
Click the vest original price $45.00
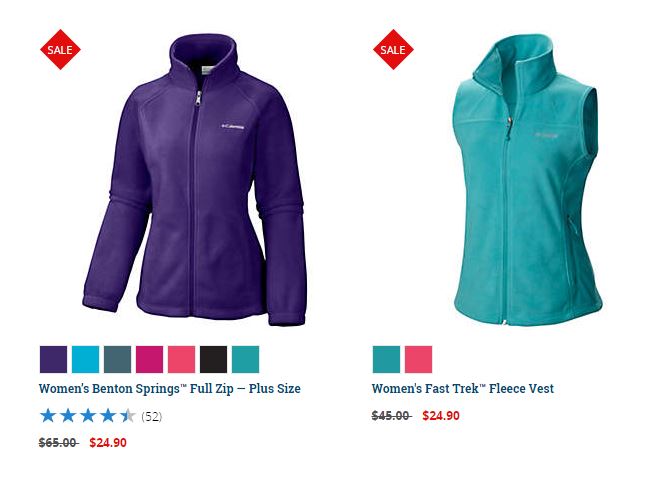(x=391, y=416)
